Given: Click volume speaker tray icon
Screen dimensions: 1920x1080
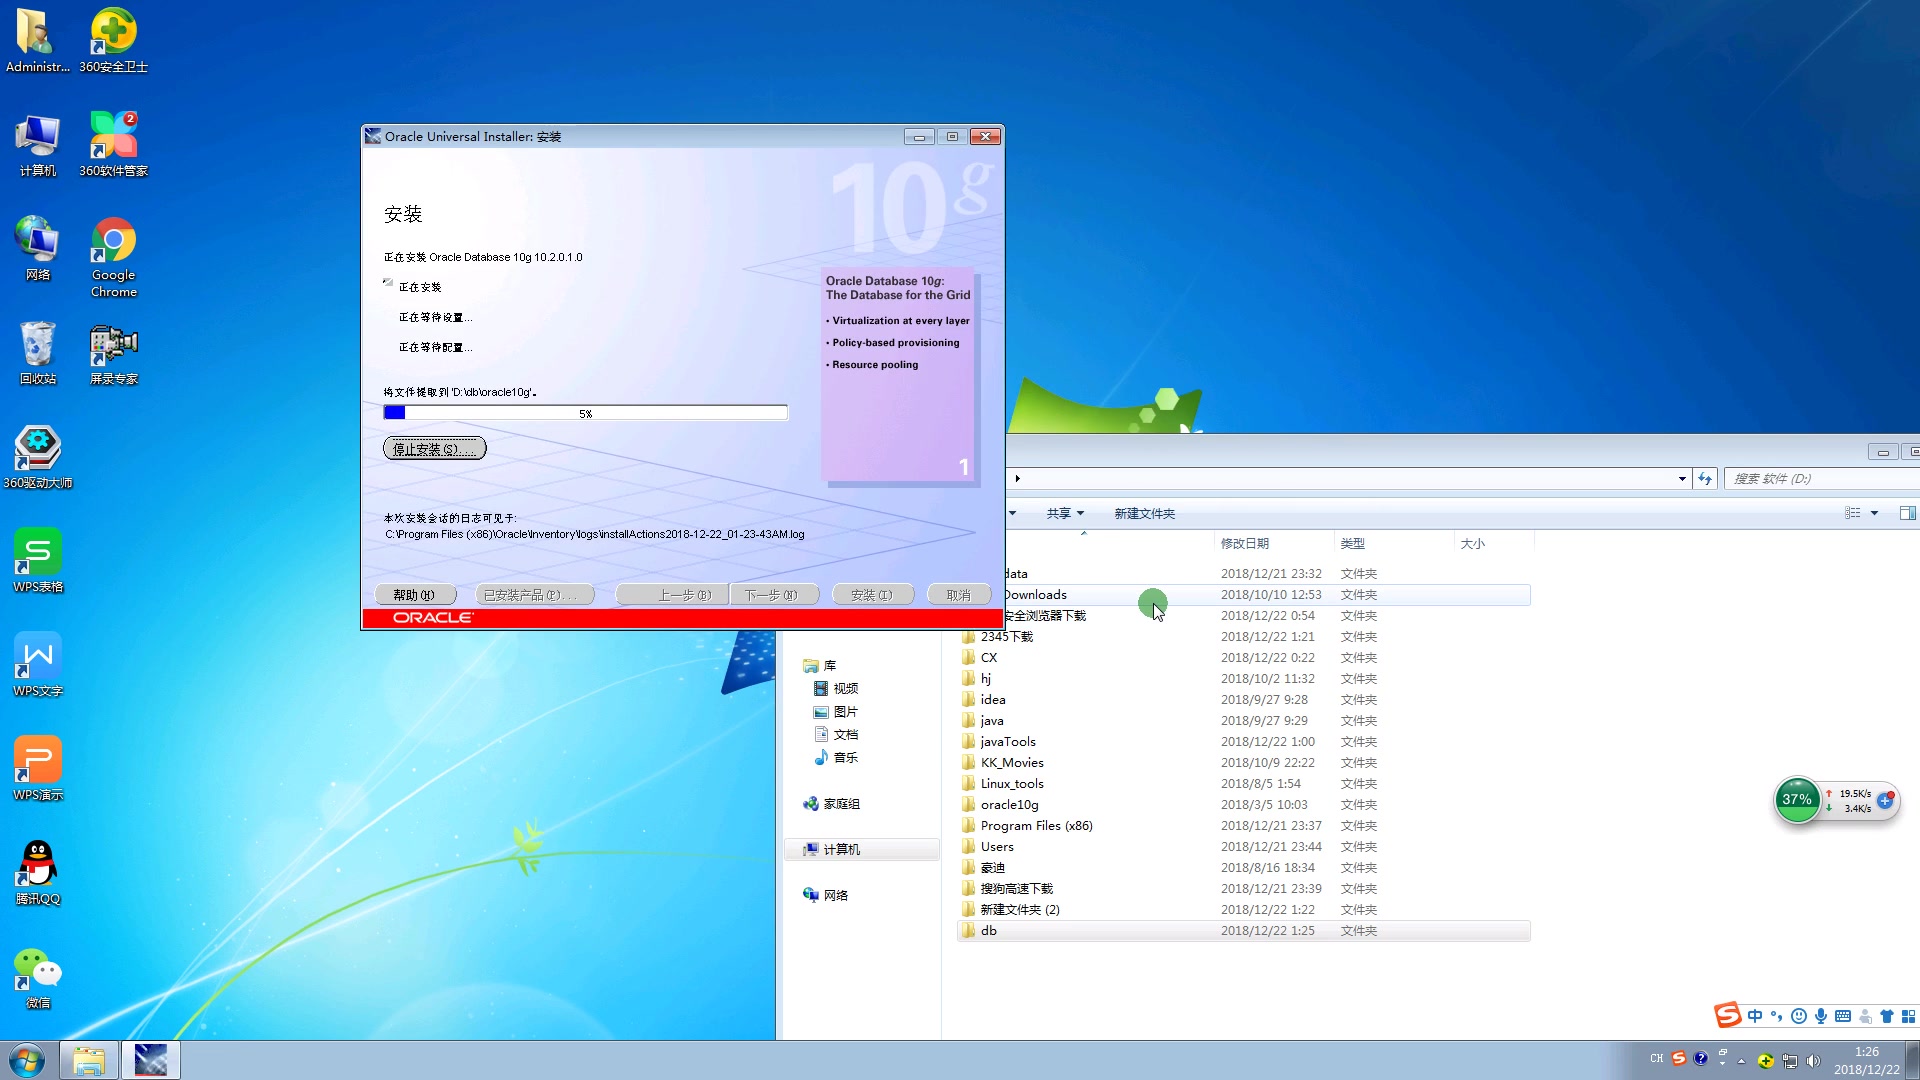Looking at the screenshot, I should [x=1814, y=1061].
